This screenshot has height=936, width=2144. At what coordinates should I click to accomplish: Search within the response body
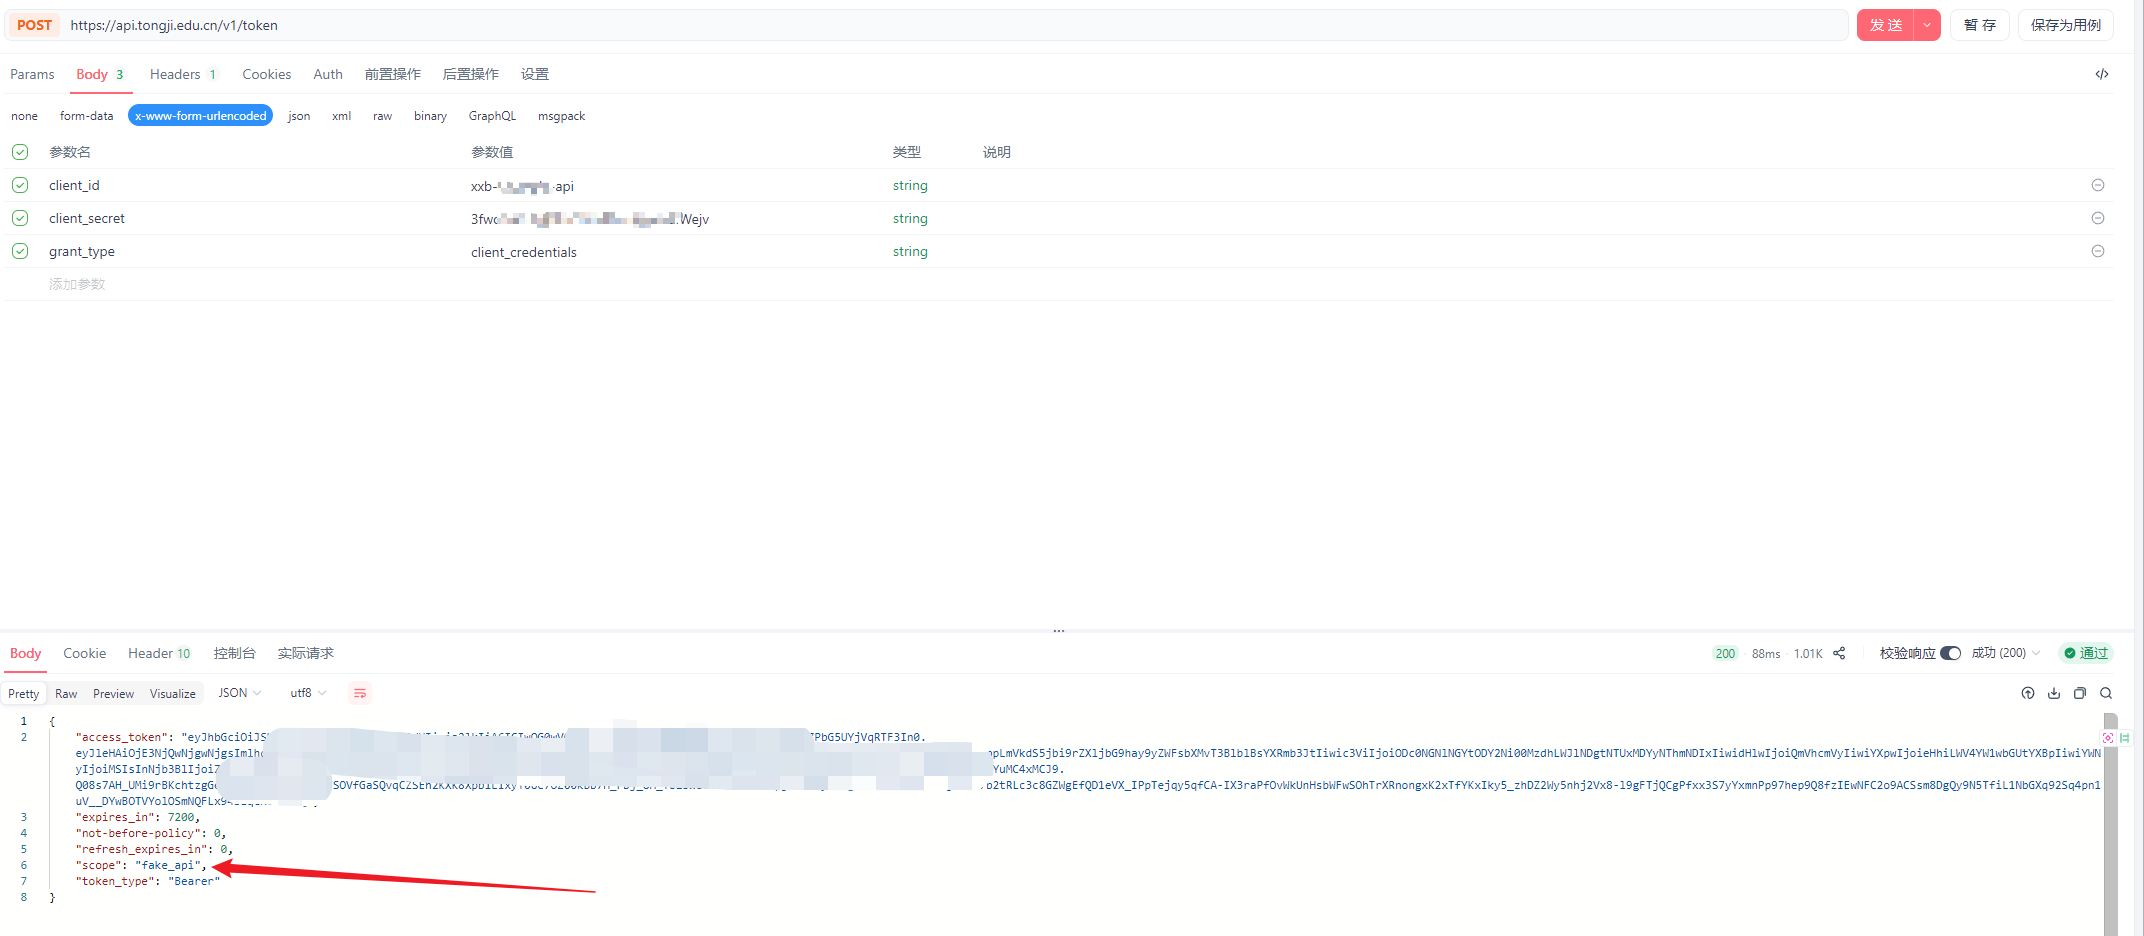point(2106,693)
